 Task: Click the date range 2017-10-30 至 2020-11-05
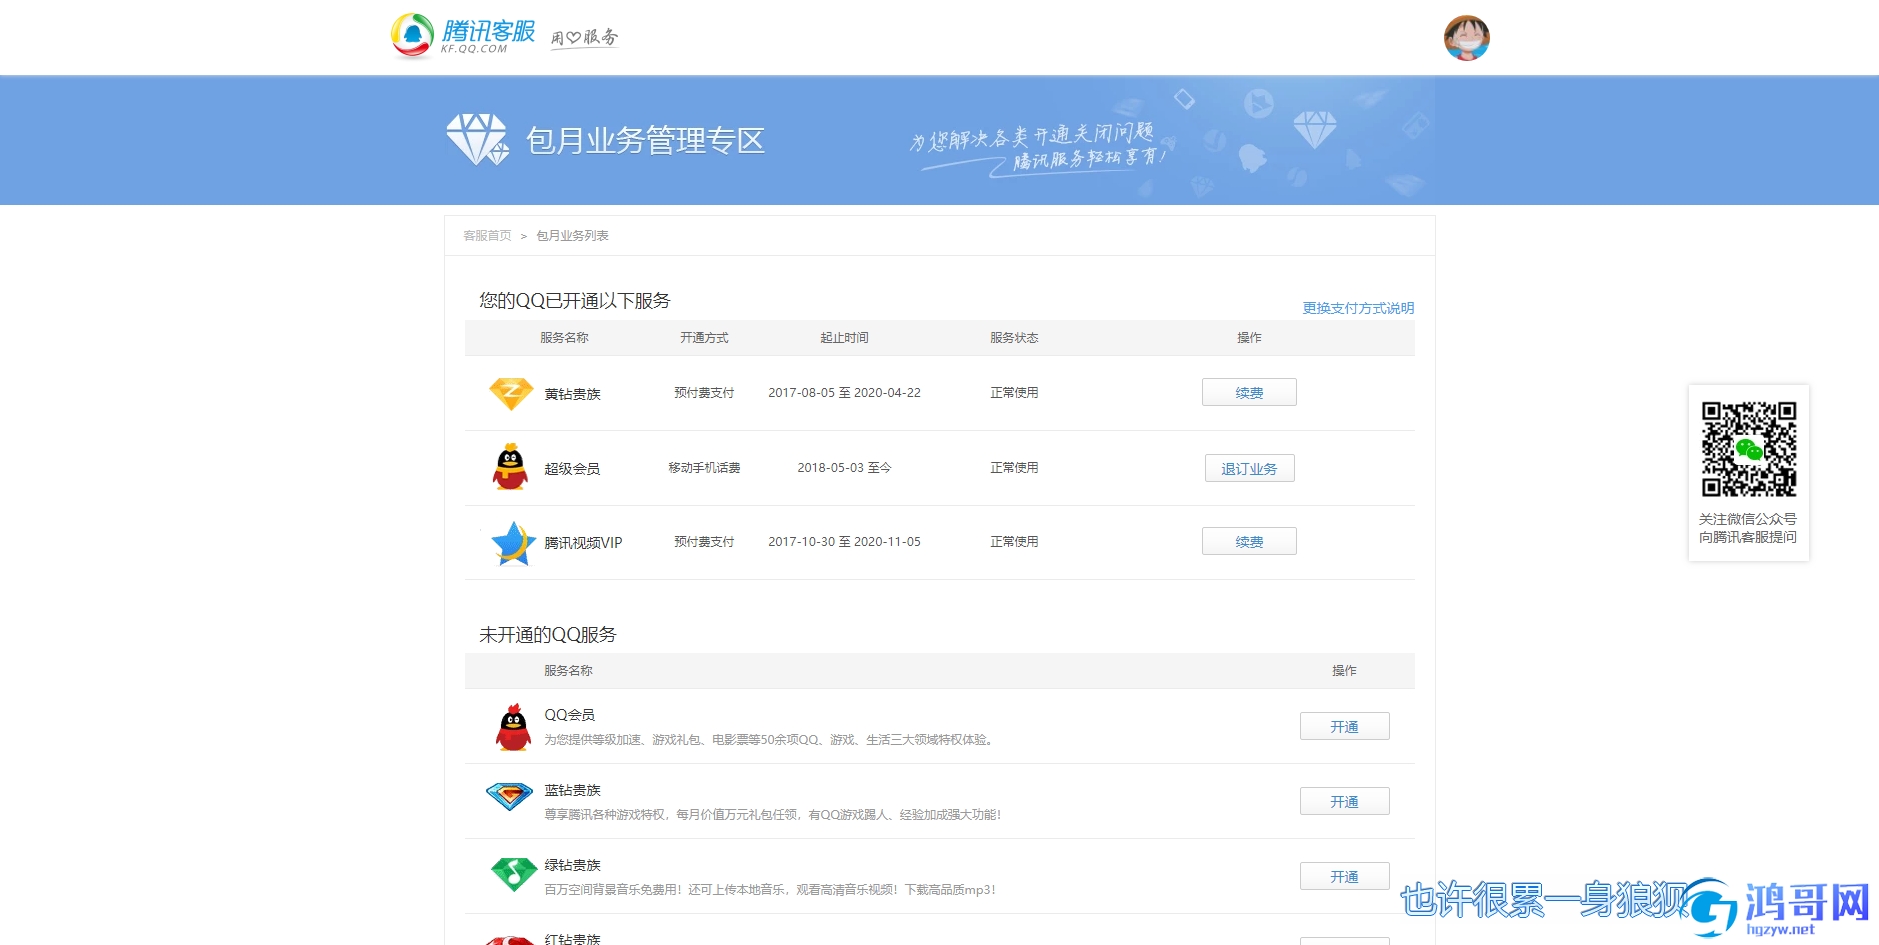[844, 542]
